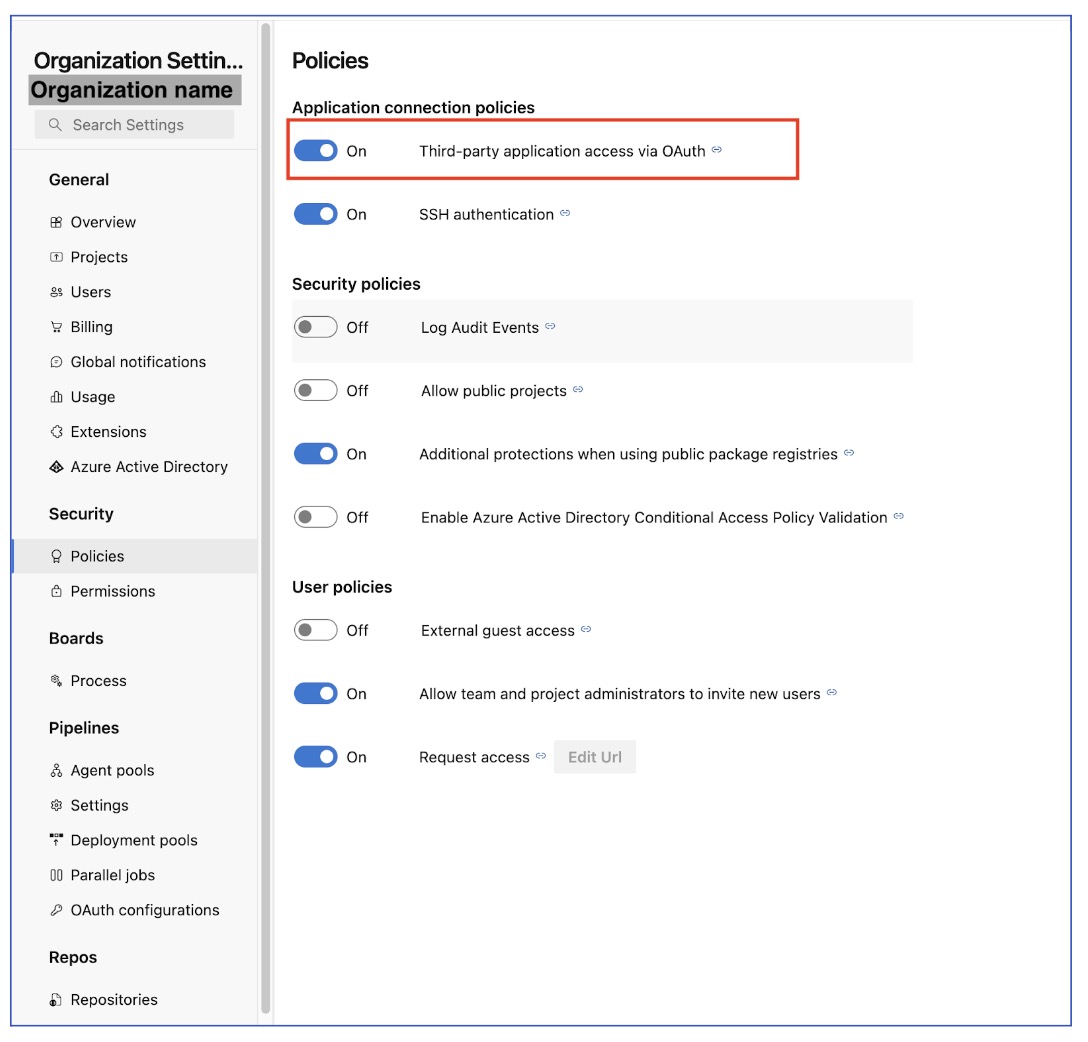Click the Search Settings input field
1088x1042 pixels.
pyautogui.click(x=135, y=125)
